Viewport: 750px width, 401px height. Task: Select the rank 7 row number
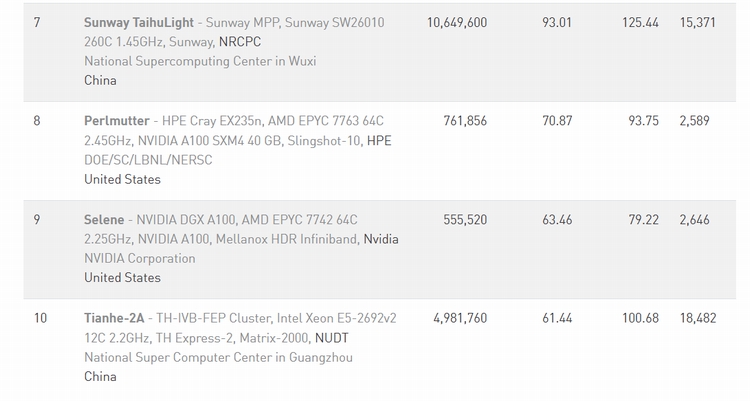pyautogui.click(x=37, y=22)
